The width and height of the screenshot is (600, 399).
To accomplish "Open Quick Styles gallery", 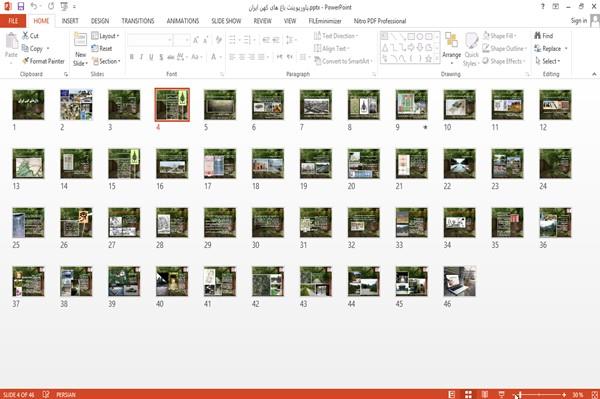I will point(471,49).
